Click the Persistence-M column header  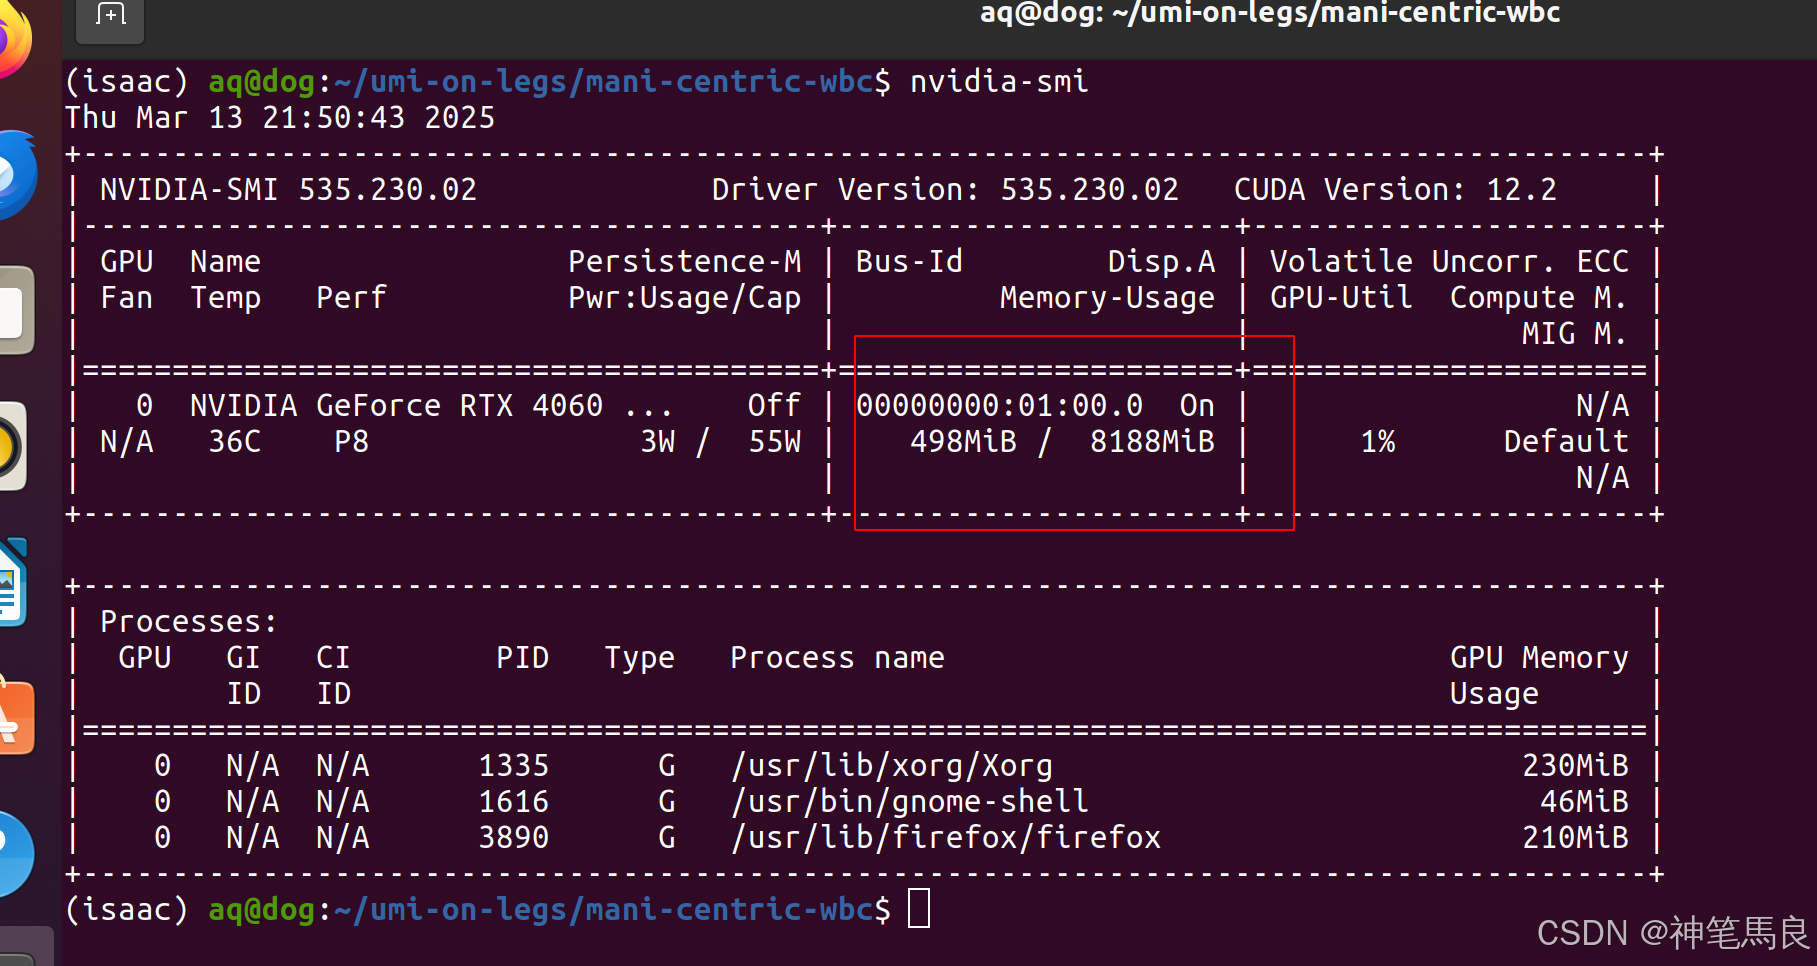(x=685, y=262)
